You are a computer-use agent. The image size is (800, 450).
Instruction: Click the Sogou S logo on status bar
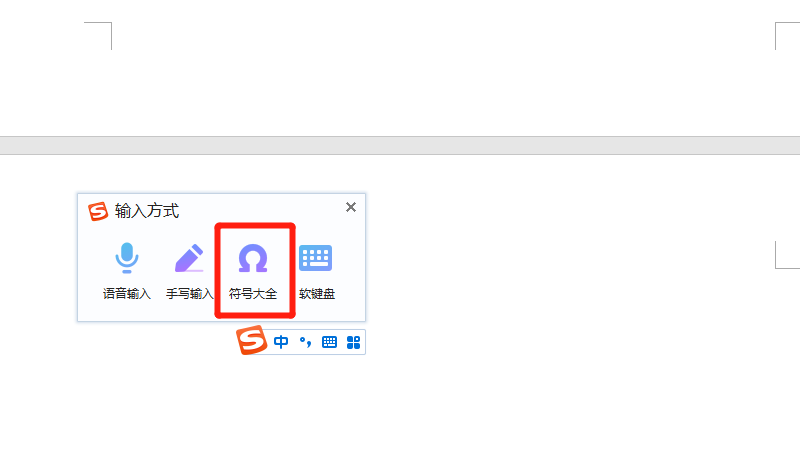[x=252, y=340]
